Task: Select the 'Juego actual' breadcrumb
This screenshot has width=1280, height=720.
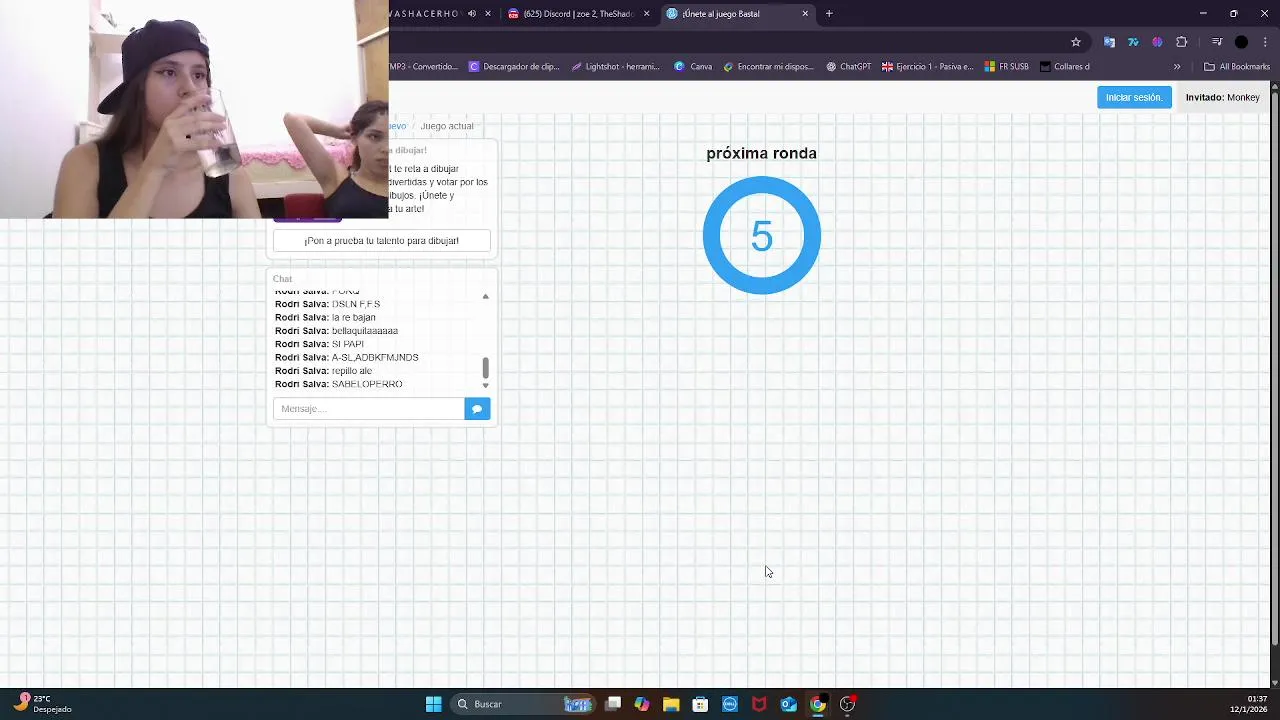Action: pos(446,126)
